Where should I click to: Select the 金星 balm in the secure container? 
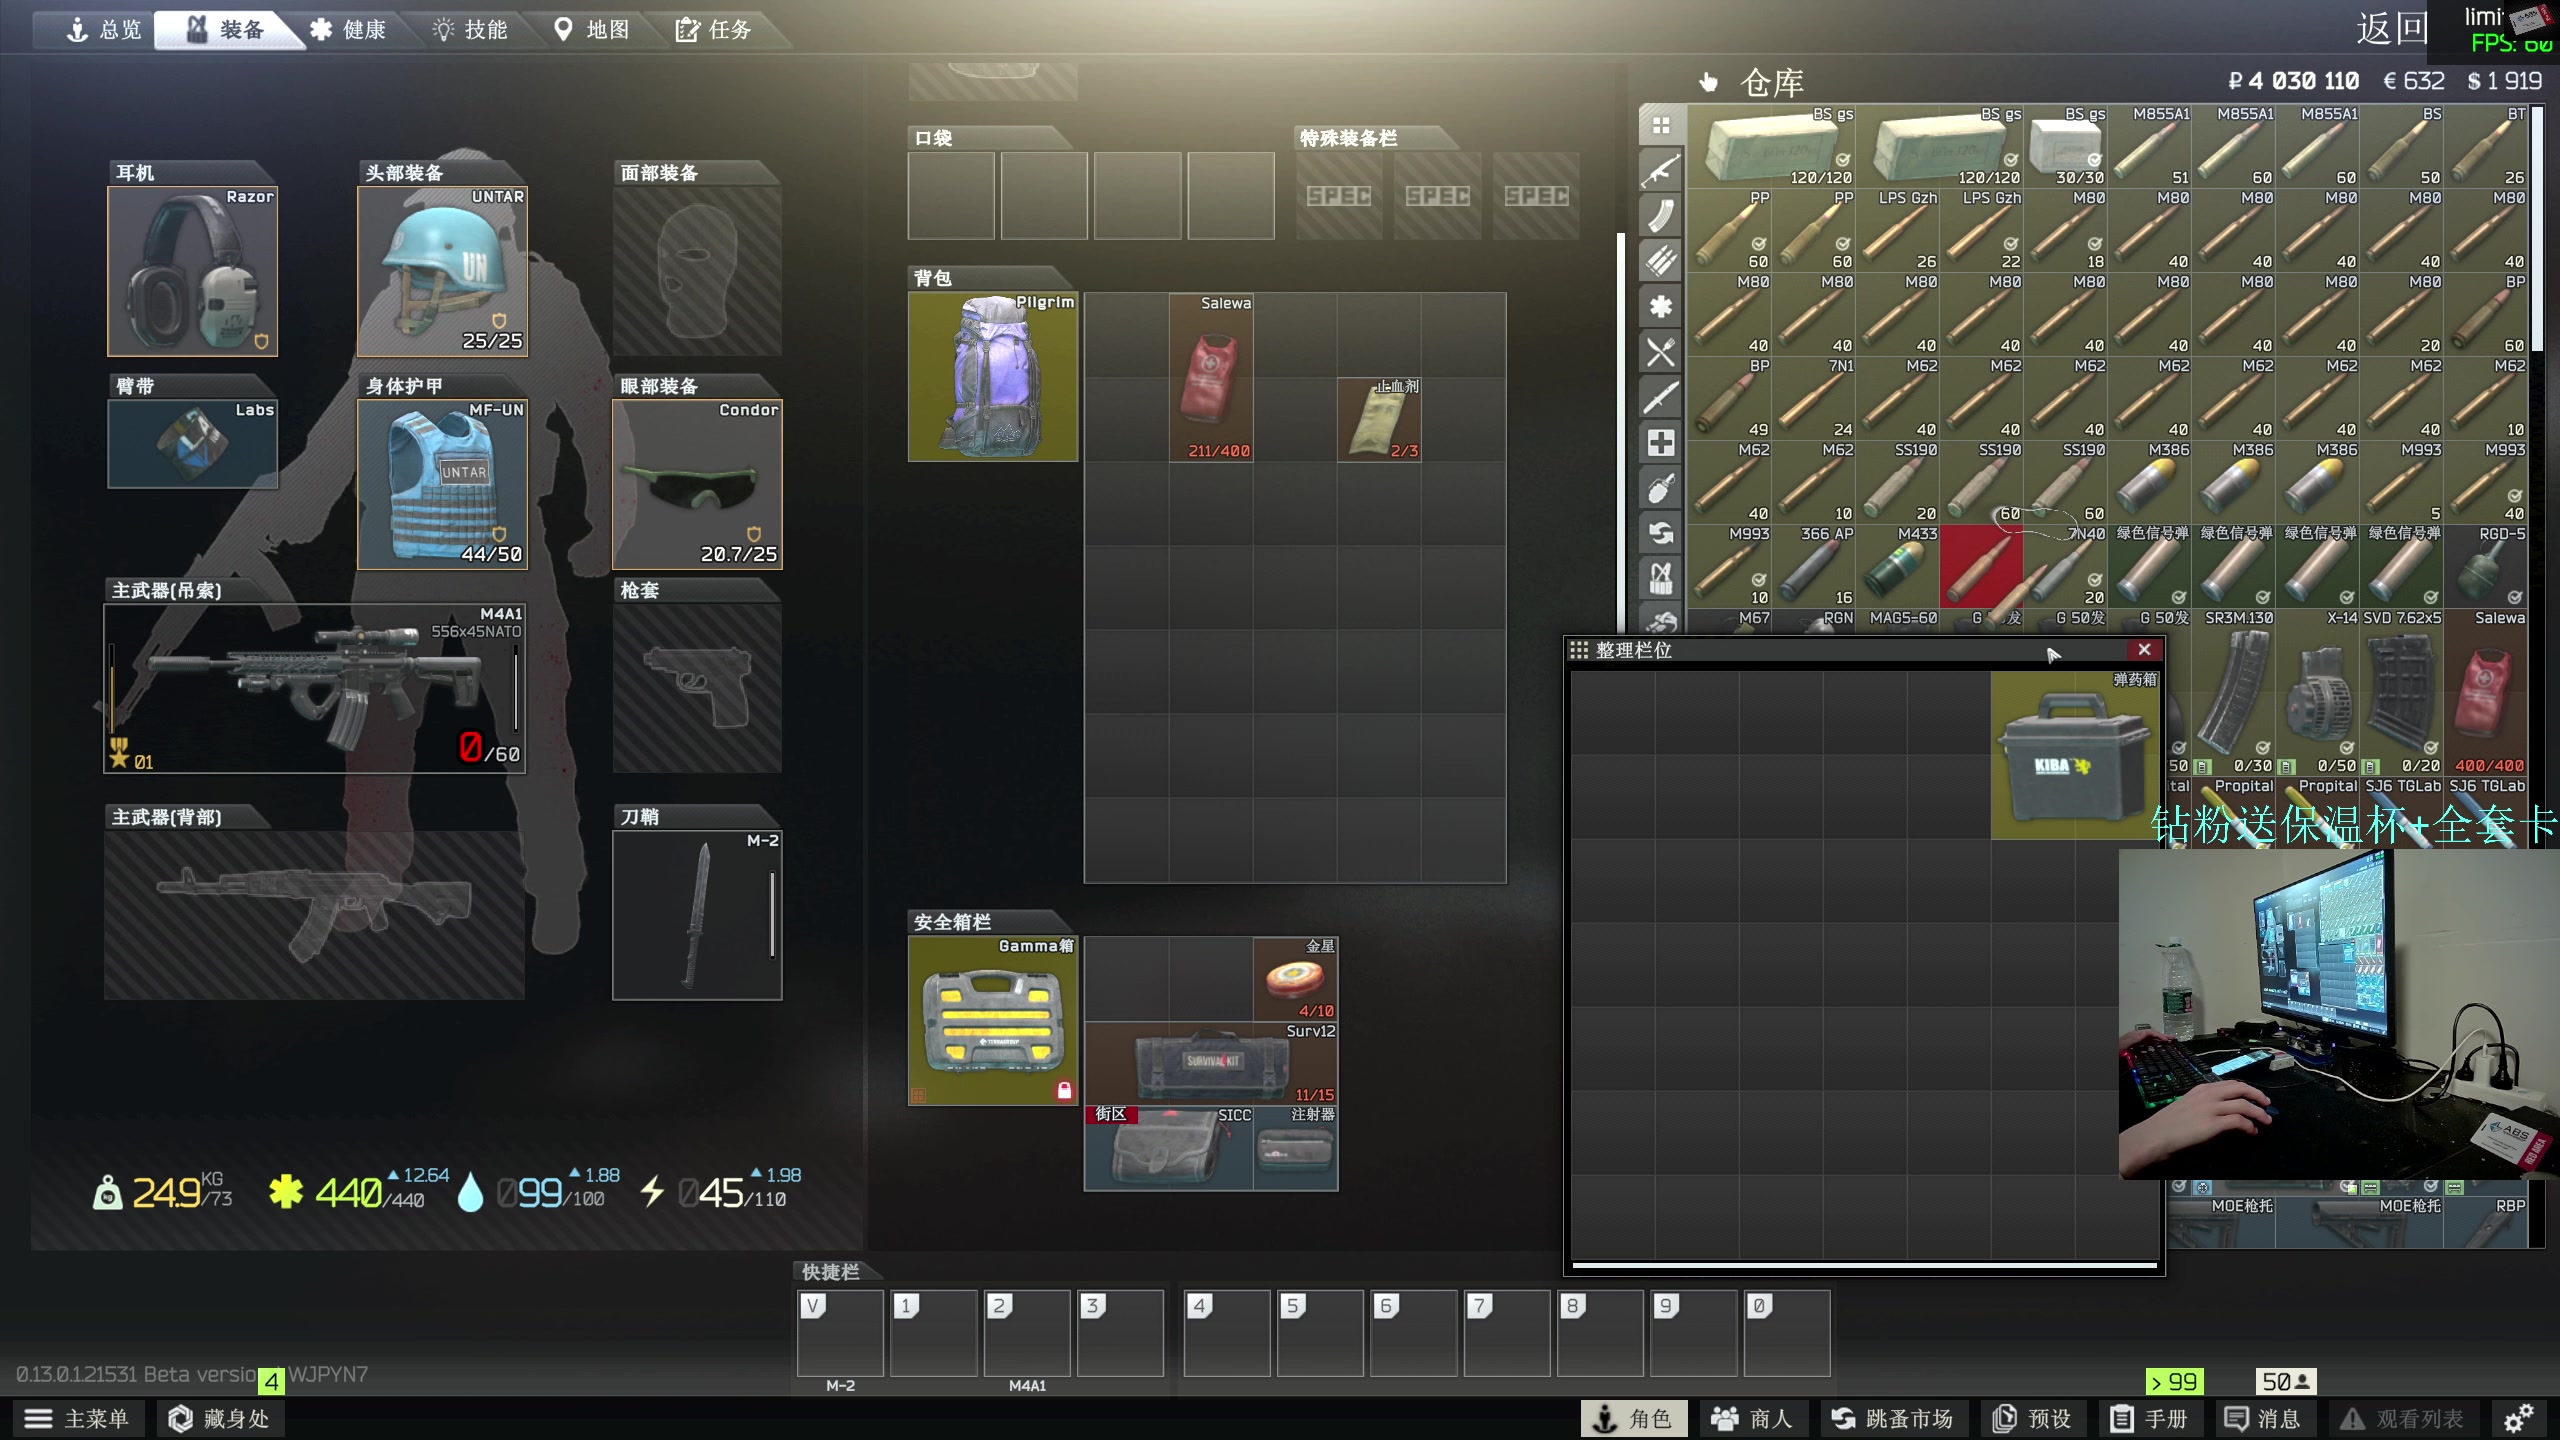(1296, 979)
